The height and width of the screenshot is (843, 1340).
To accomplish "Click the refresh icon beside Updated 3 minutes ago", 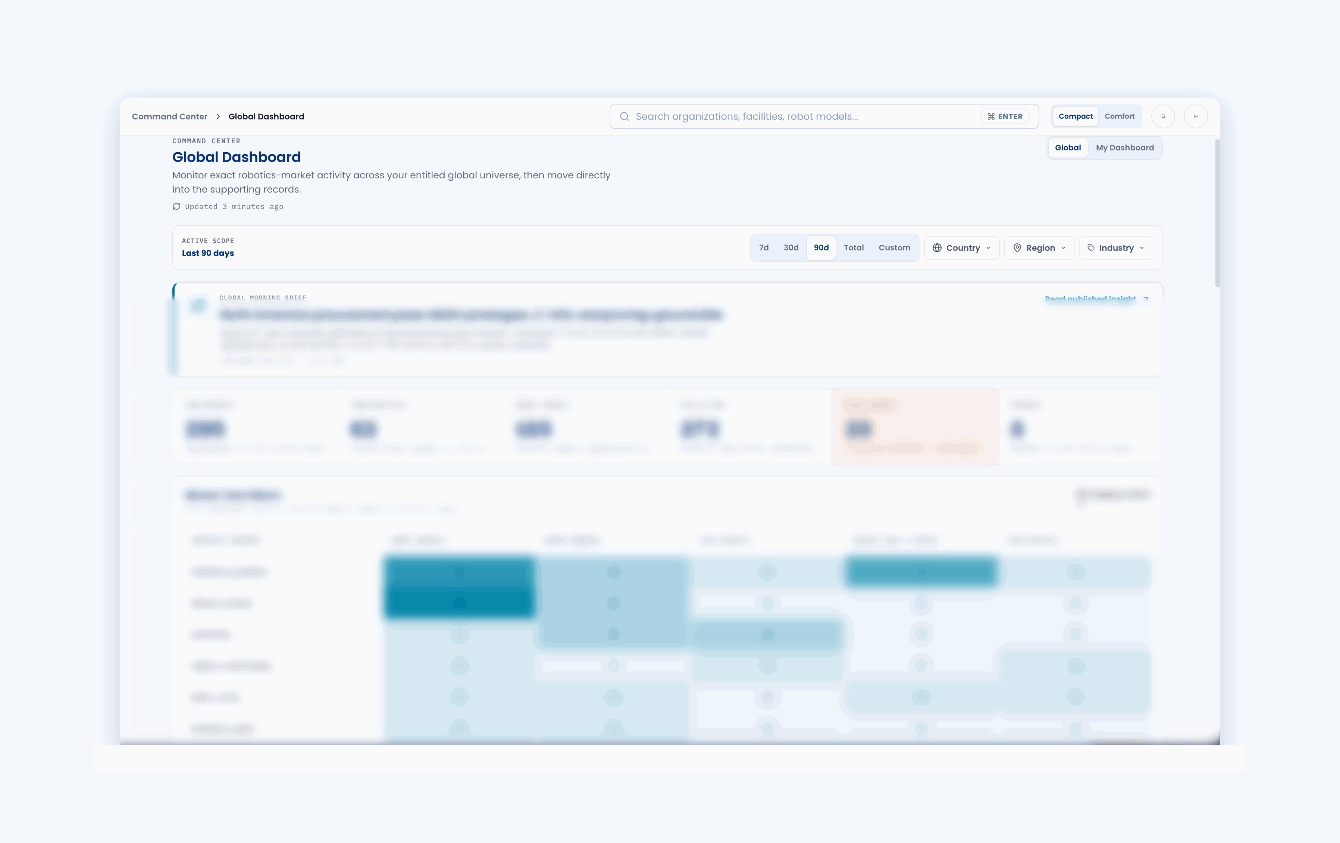I will tap(177, 207).
